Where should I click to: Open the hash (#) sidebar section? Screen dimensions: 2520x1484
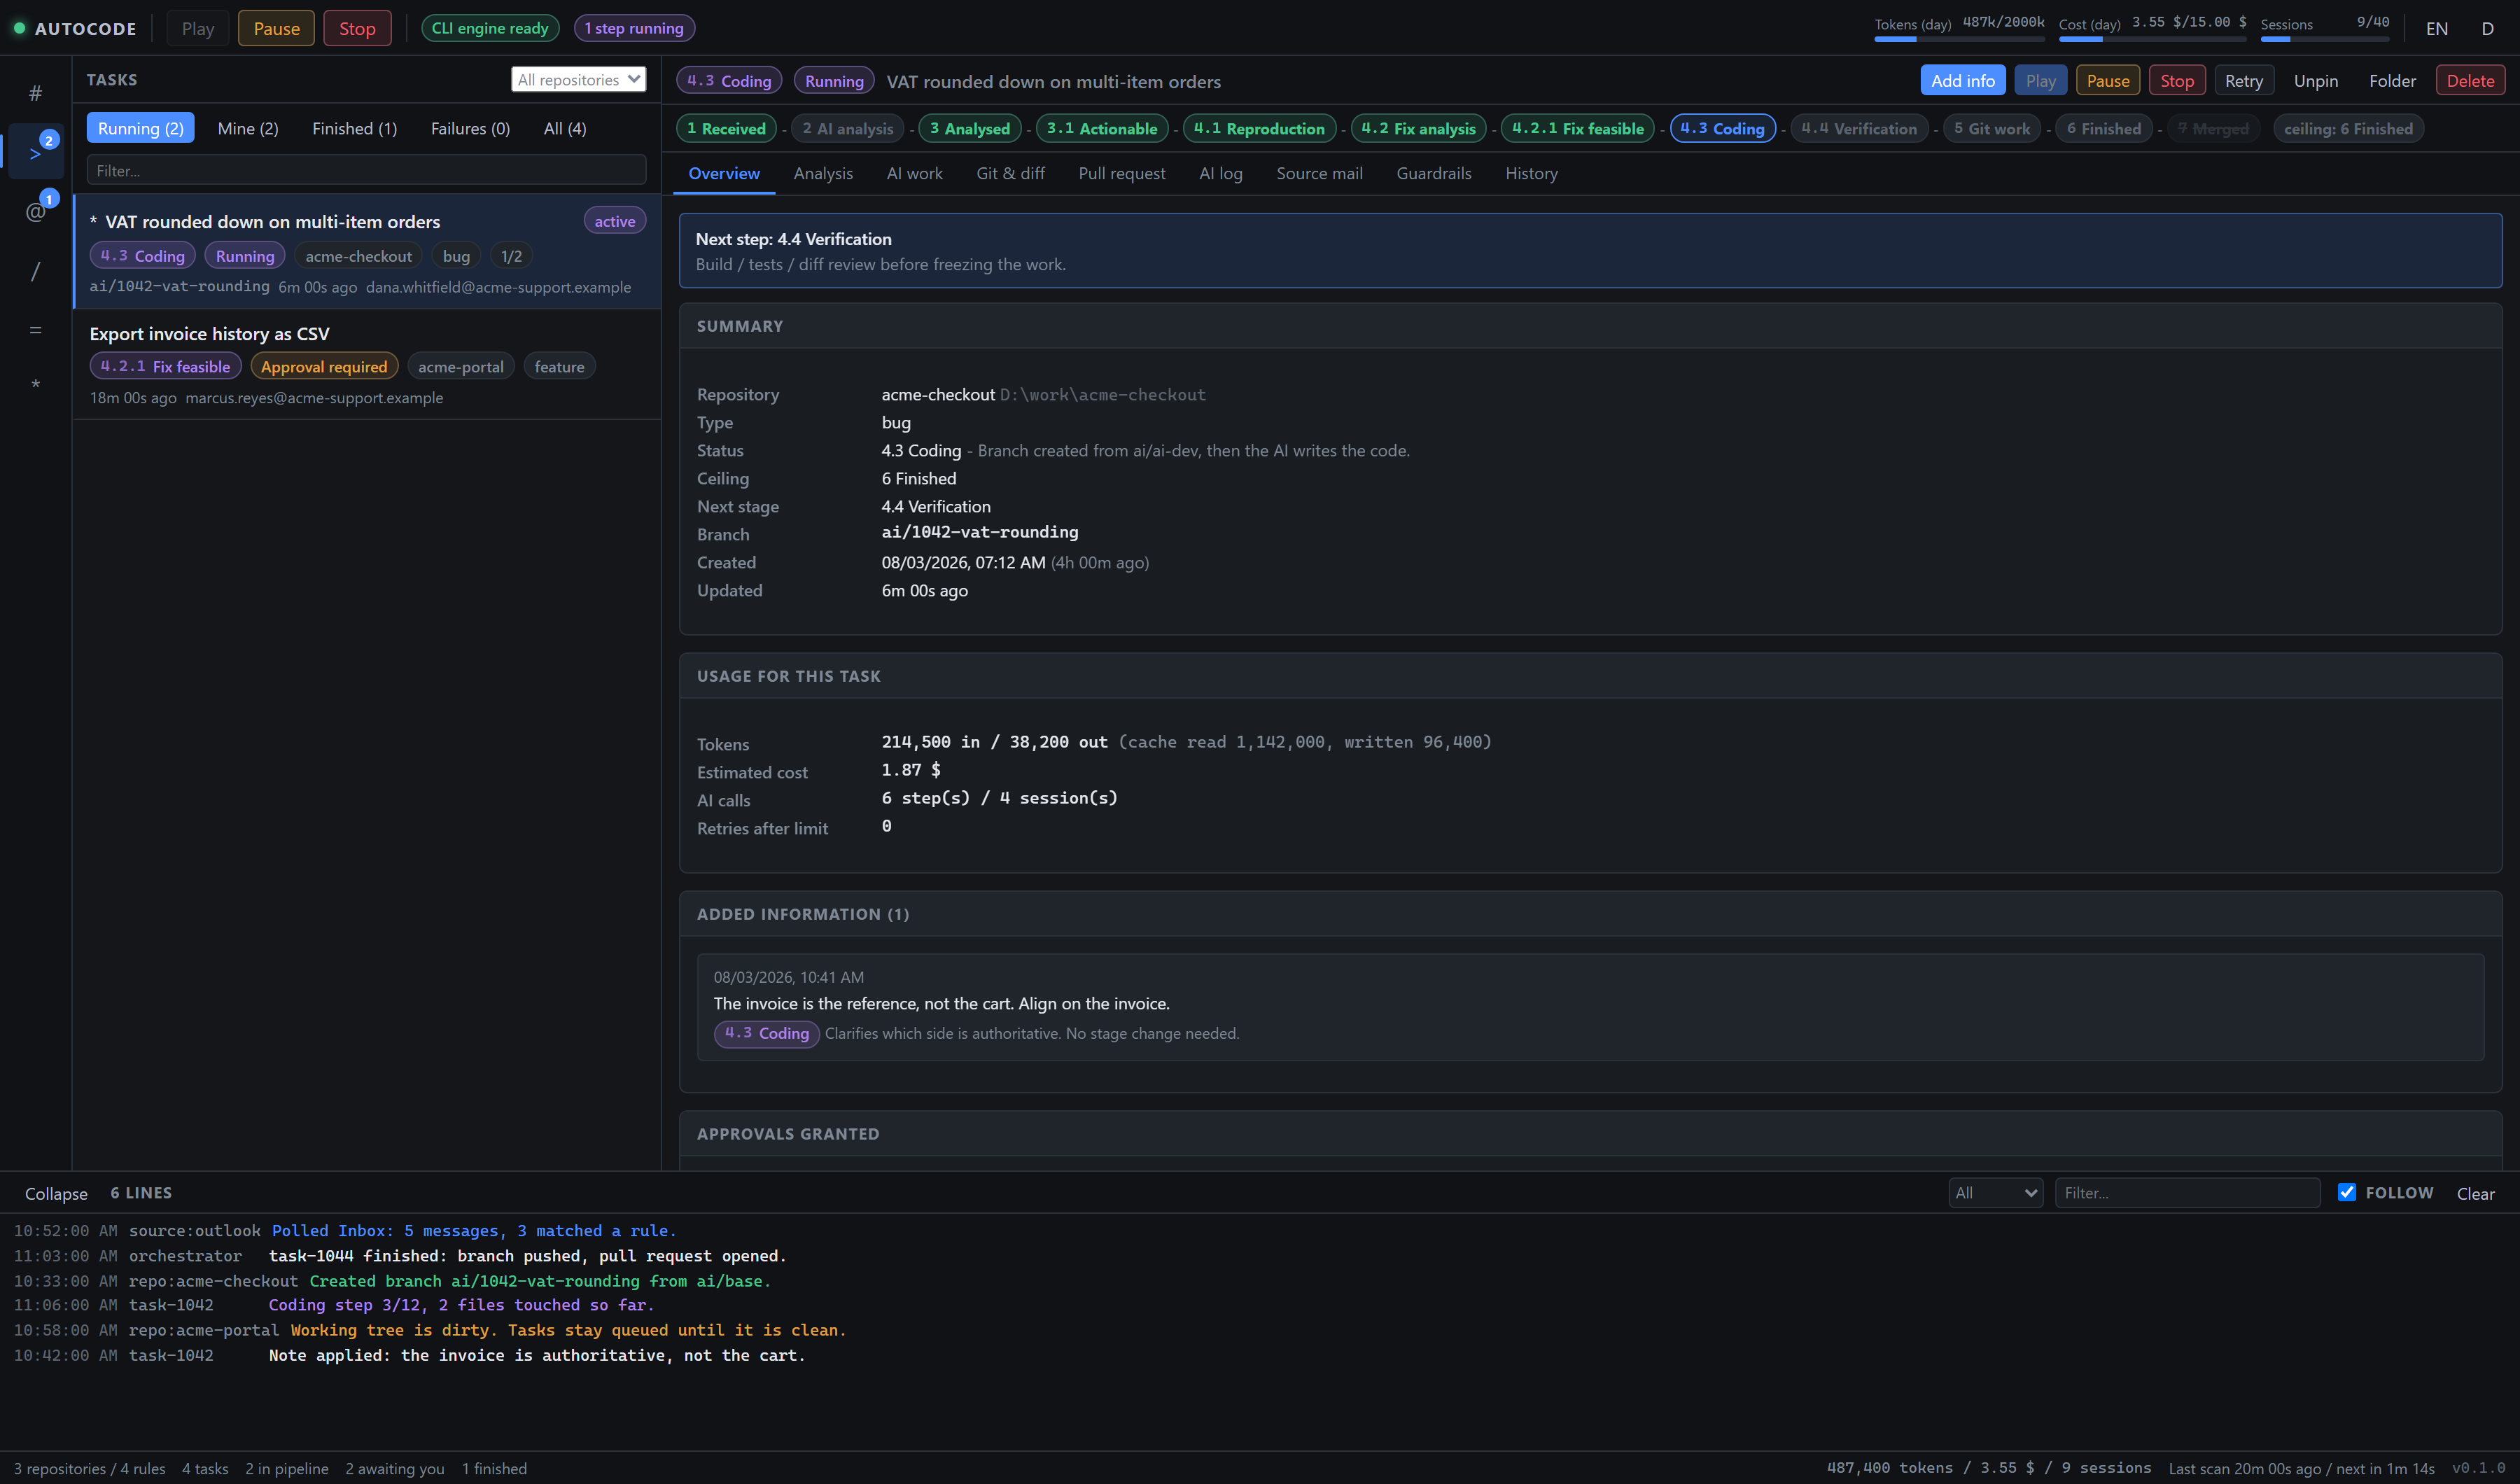pos(35,93)
